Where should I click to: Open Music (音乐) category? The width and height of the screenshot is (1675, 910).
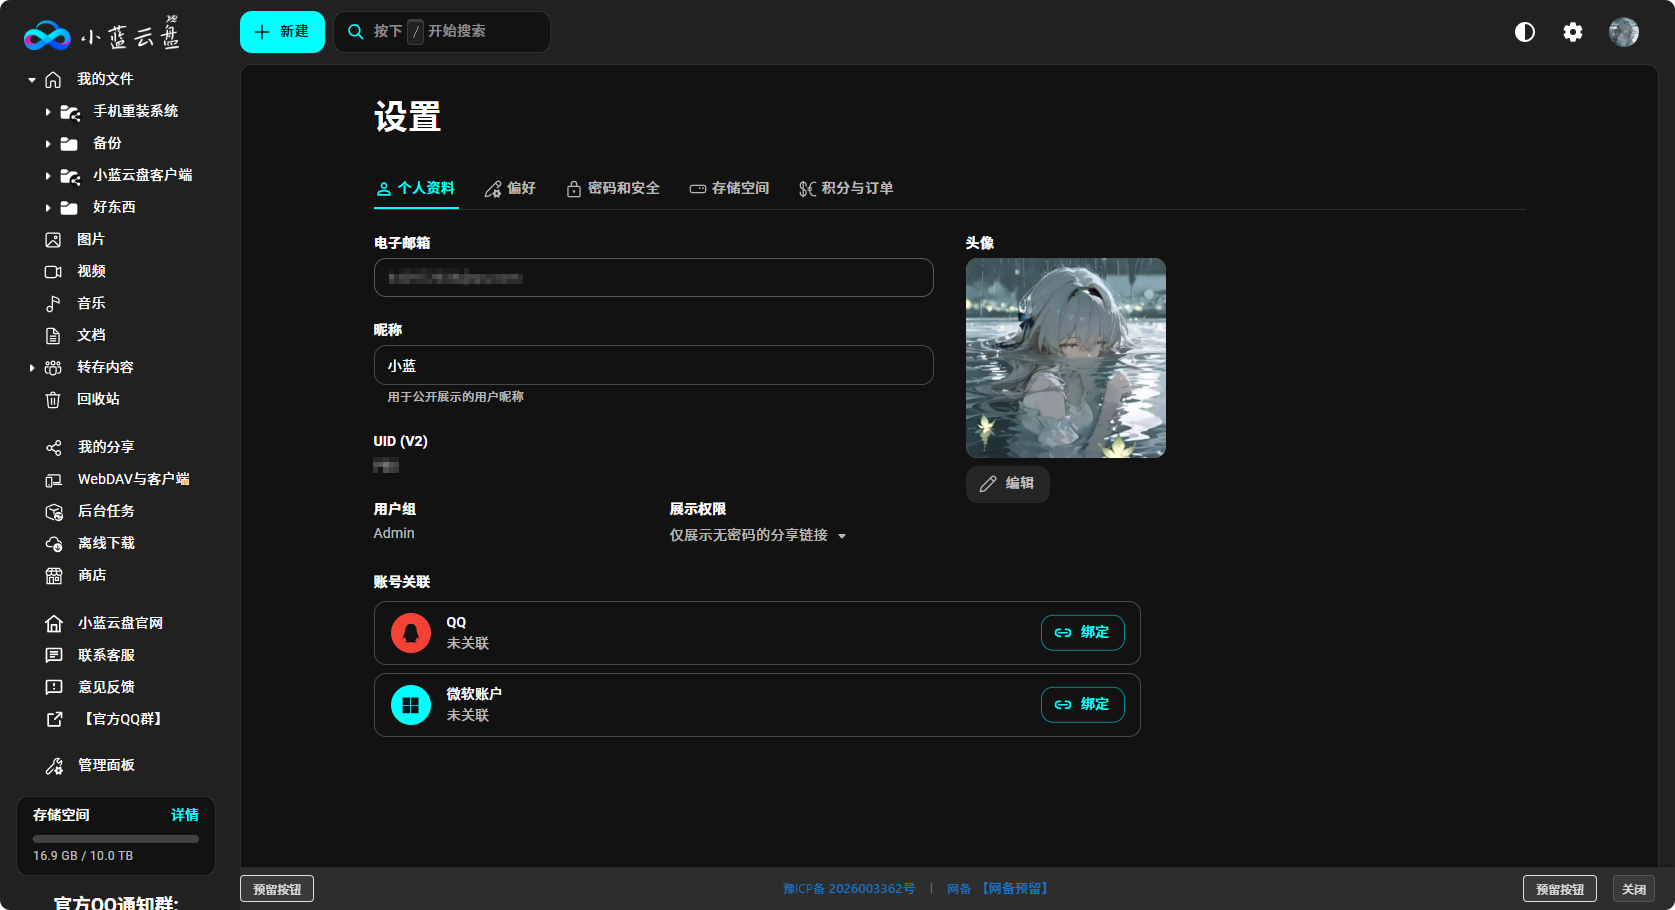[90, 303]
